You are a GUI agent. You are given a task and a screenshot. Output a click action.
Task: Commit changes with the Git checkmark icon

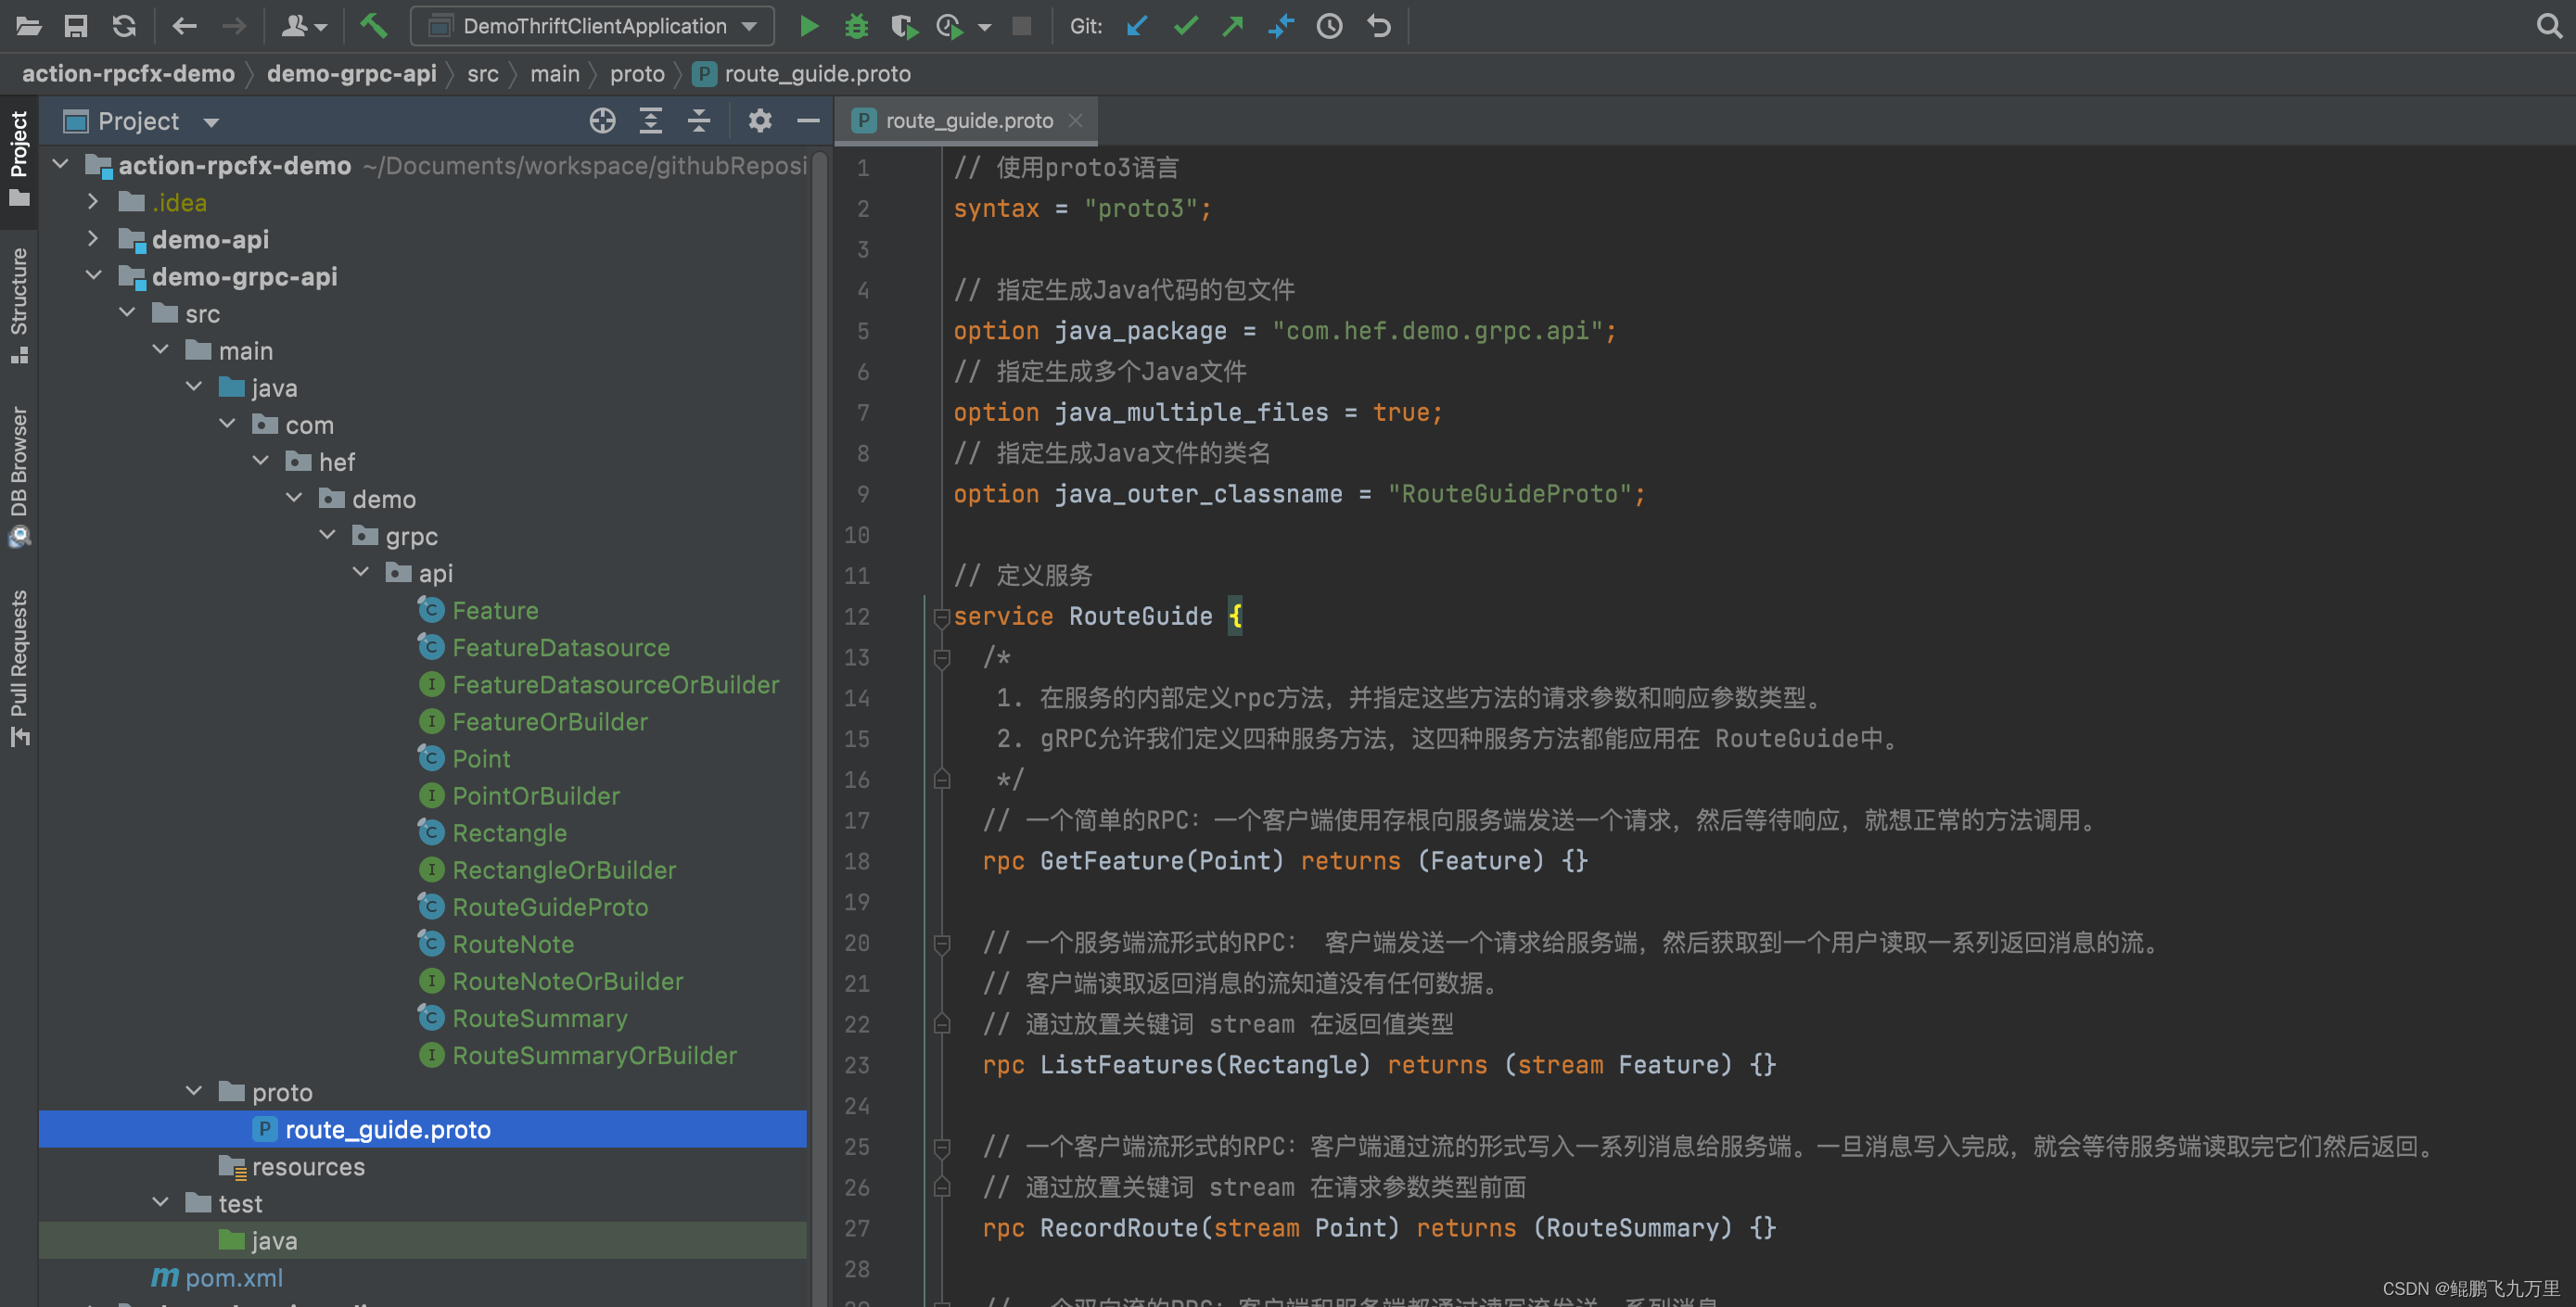click(x=1184, y=26)
